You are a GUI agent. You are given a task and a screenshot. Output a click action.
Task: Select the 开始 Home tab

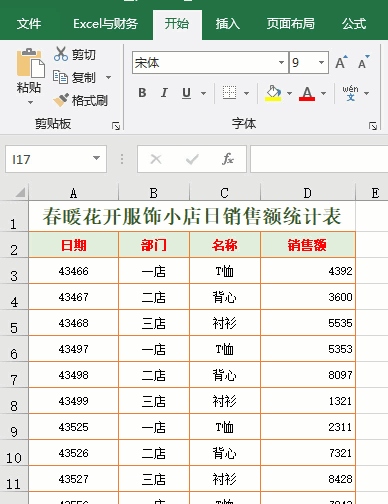coord(177,24)
